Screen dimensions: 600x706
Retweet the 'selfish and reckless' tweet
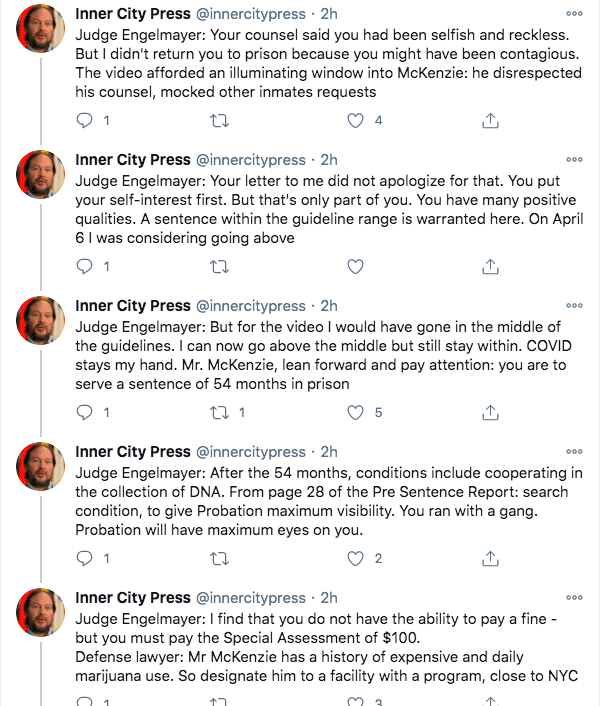[x=220, y=121]
